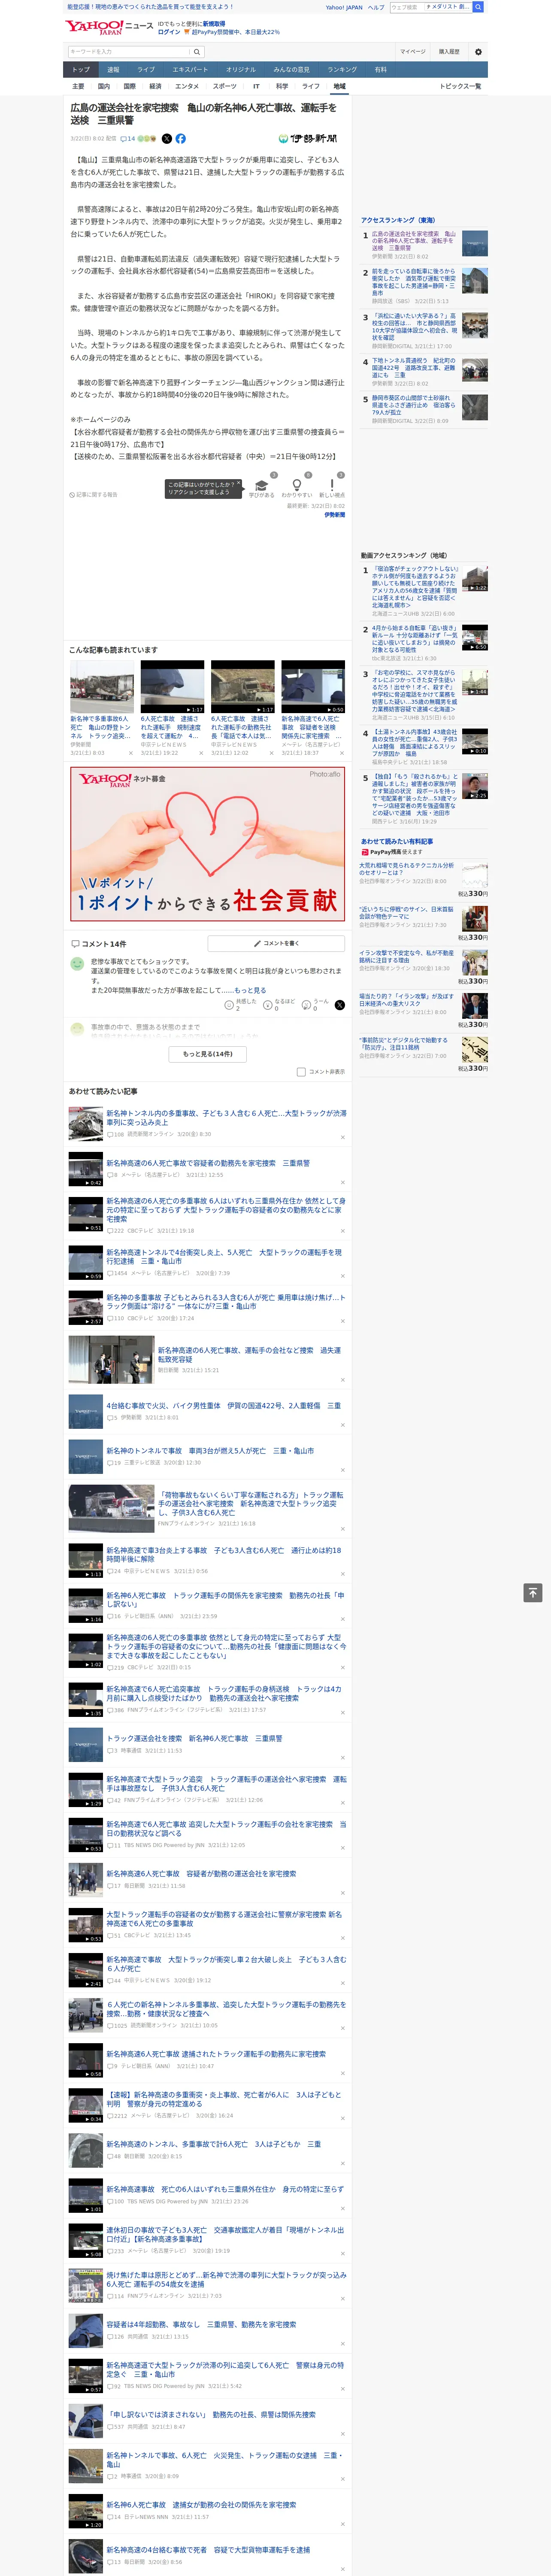Open the 速報 navigation tab
551x2576 pixels.
point(113,70)
